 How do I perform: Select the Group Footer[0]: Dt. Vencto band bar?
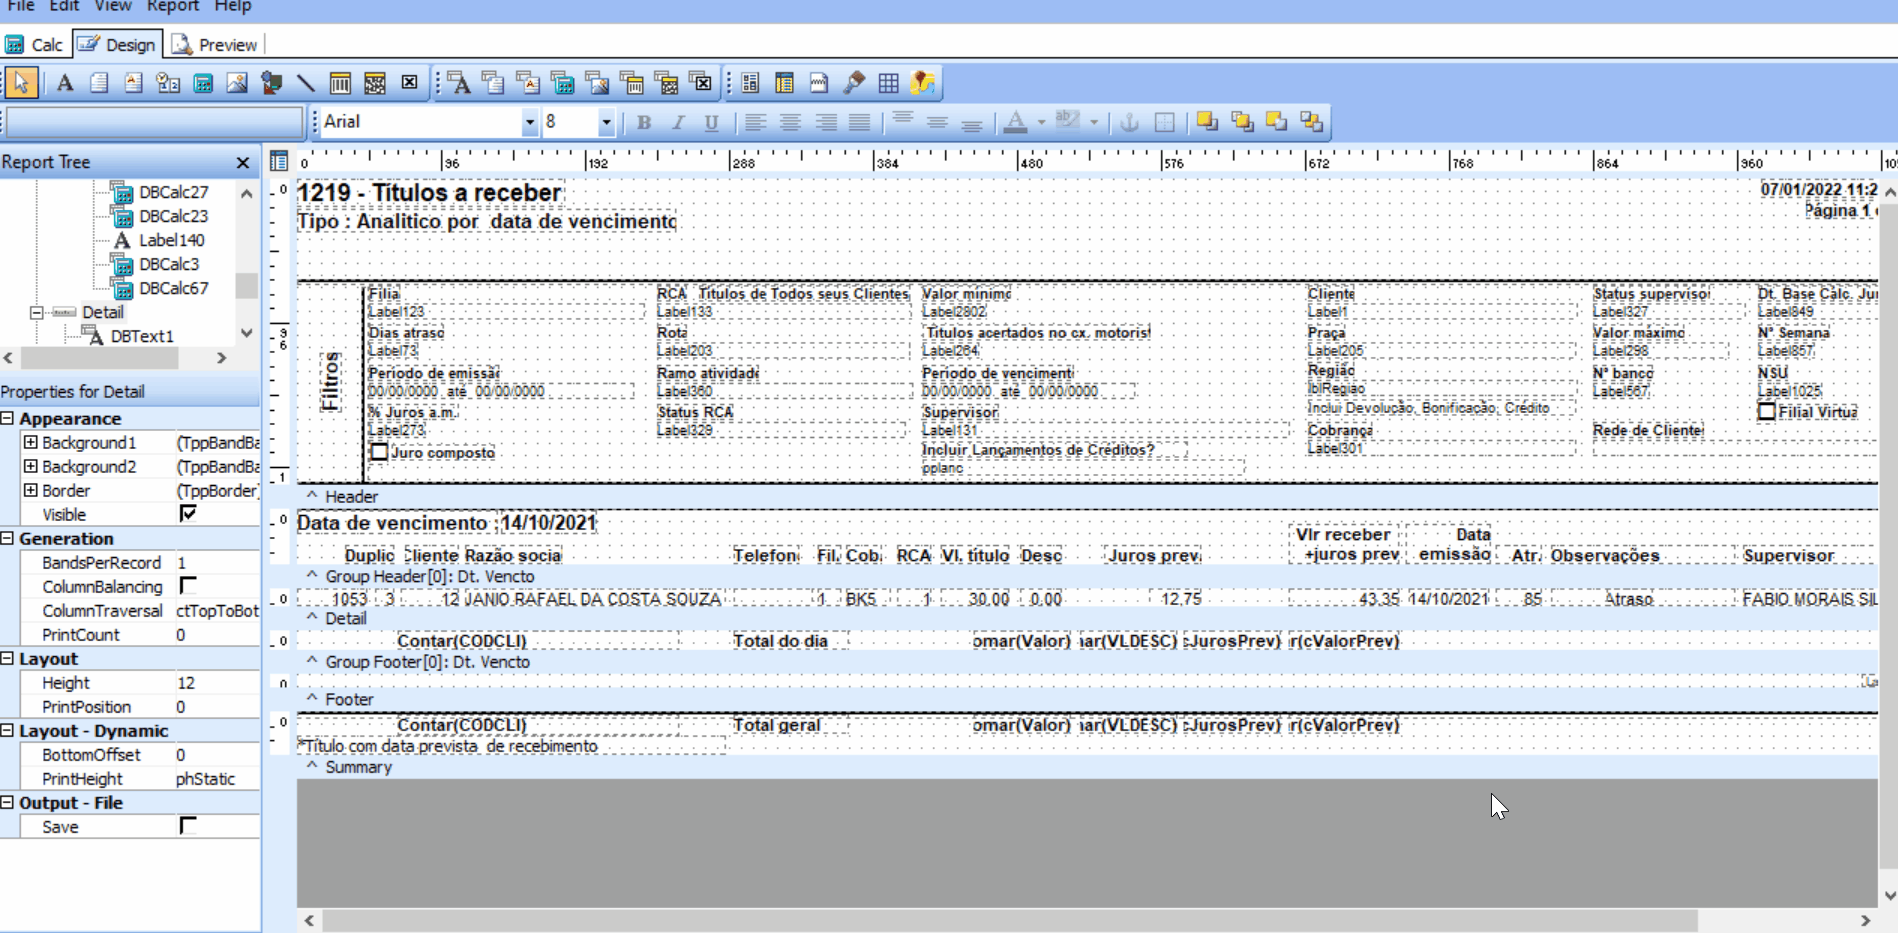[1087, 662]
